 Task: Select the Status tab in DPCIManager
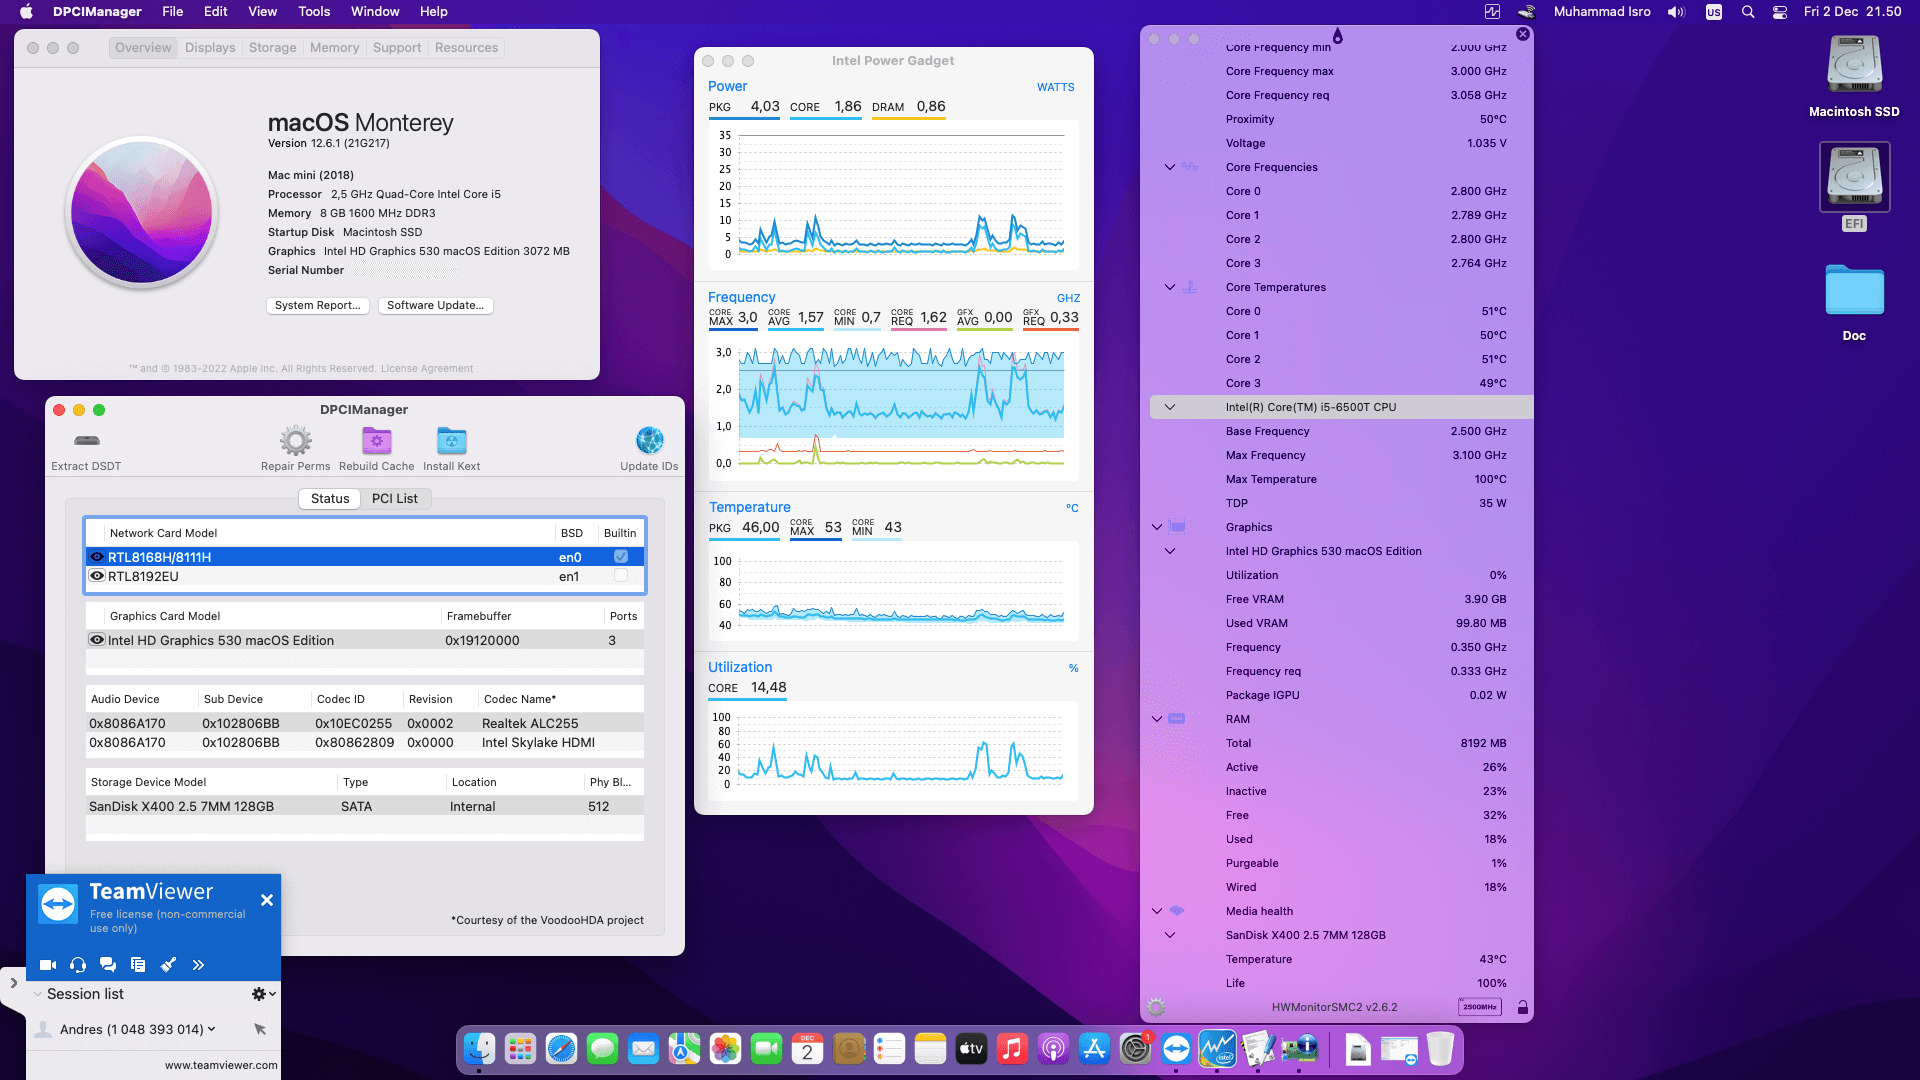click(330, 498)
